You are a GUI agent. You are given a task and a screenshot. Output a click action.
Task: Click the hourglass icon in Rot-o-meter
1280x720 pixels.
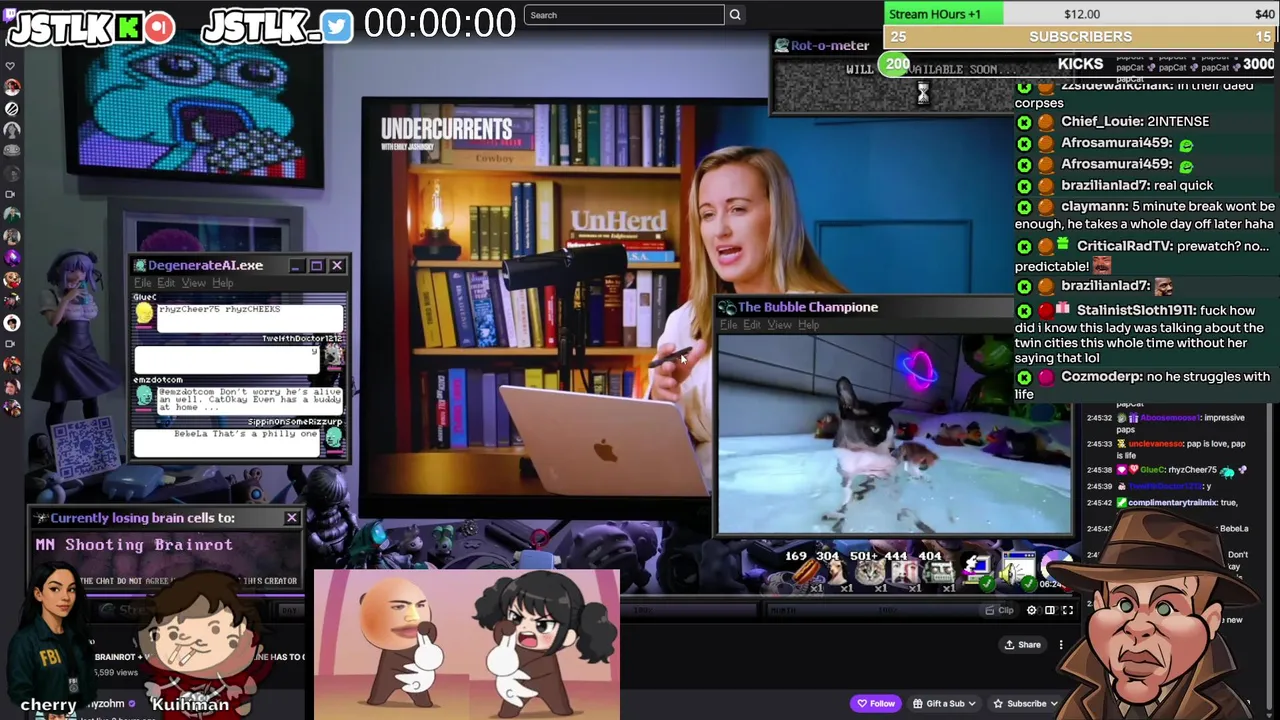point(923,93)
